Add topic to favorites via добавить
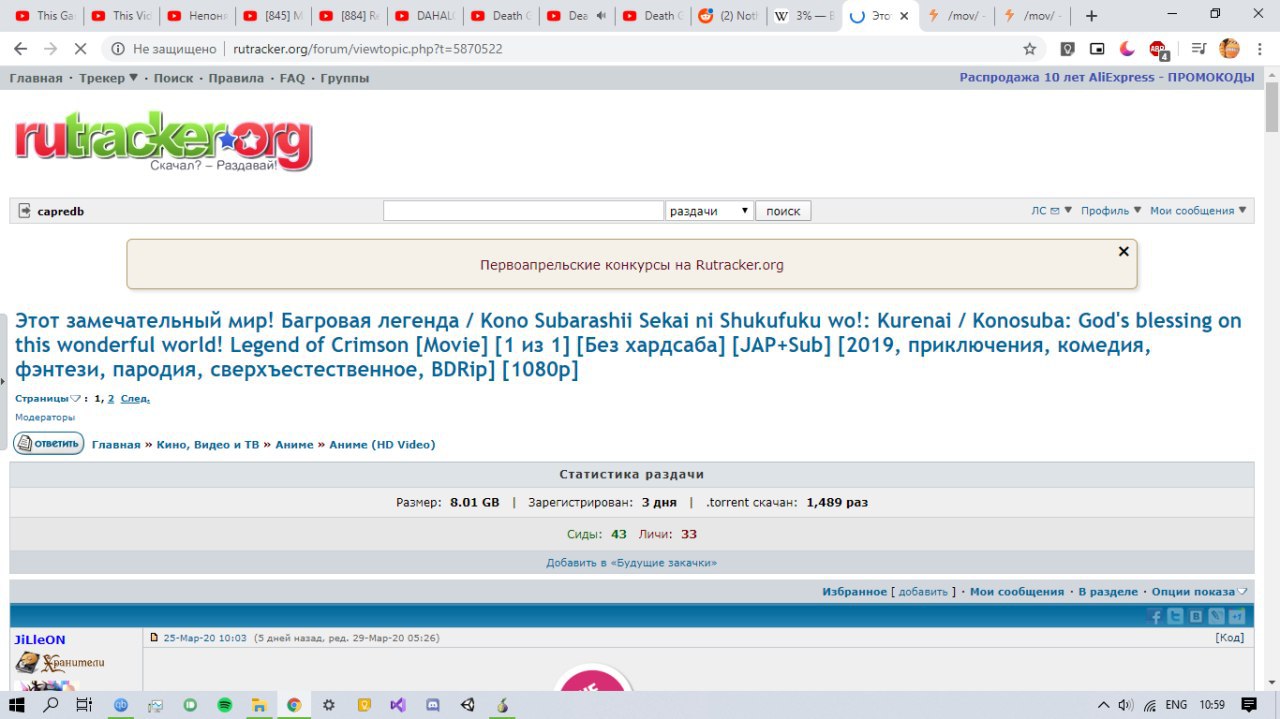This screenshot has height=719, width=1280. click(x=923, y=592)
